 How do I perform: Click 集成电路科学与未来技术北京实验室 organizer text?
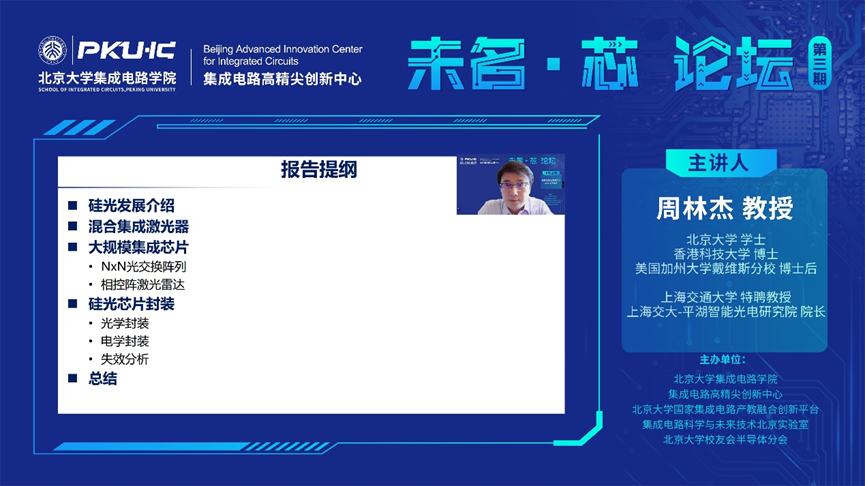click(725, 424)
